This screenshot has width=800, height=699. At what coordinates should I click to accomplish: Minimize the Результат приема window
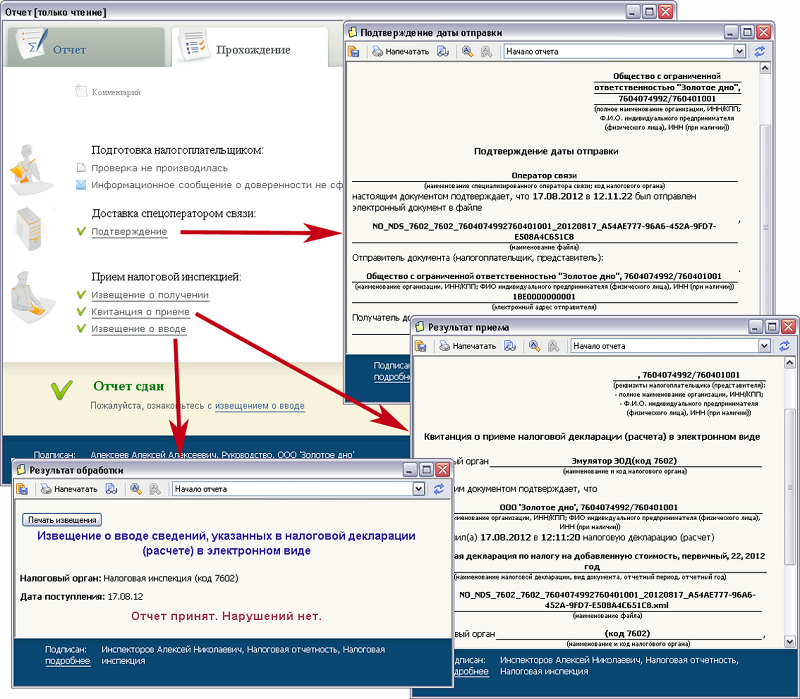point(755,327)
